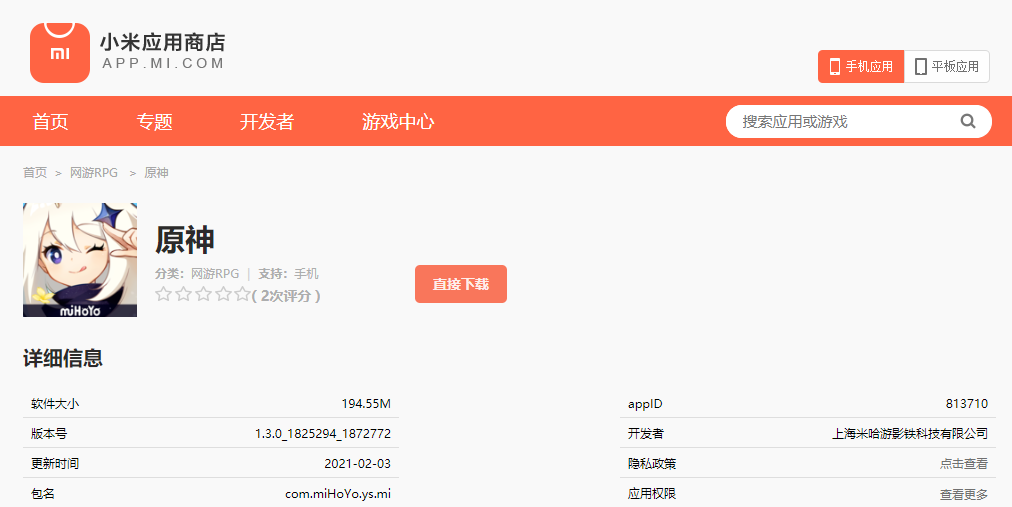Switch to 平板应用 mode
The width and height of the screenshot is (1012, 507).
pyautogui.click(x=947, y=67)
